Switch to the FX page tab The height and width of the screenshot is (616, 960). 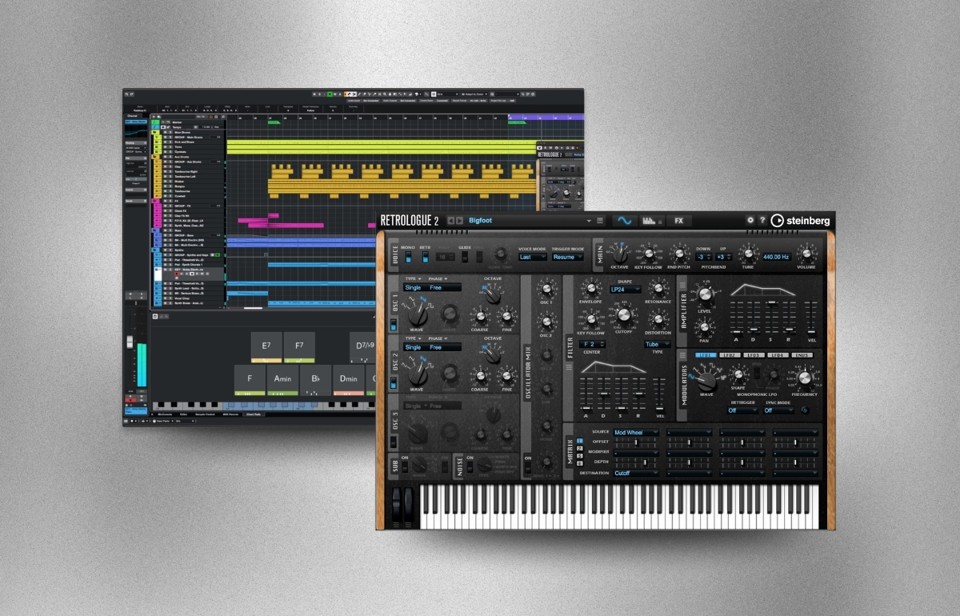678,220
